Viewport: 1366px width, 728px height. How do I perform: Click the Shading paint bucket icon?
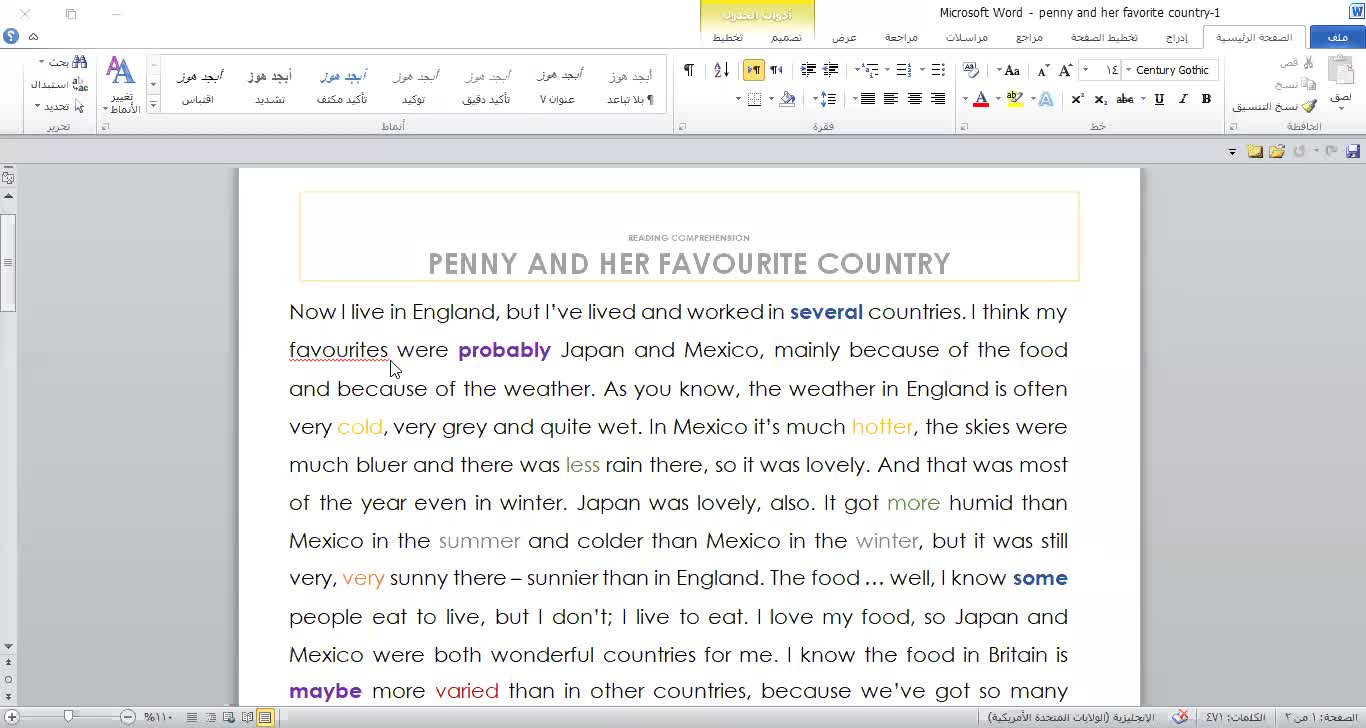[x=787, y=99]
